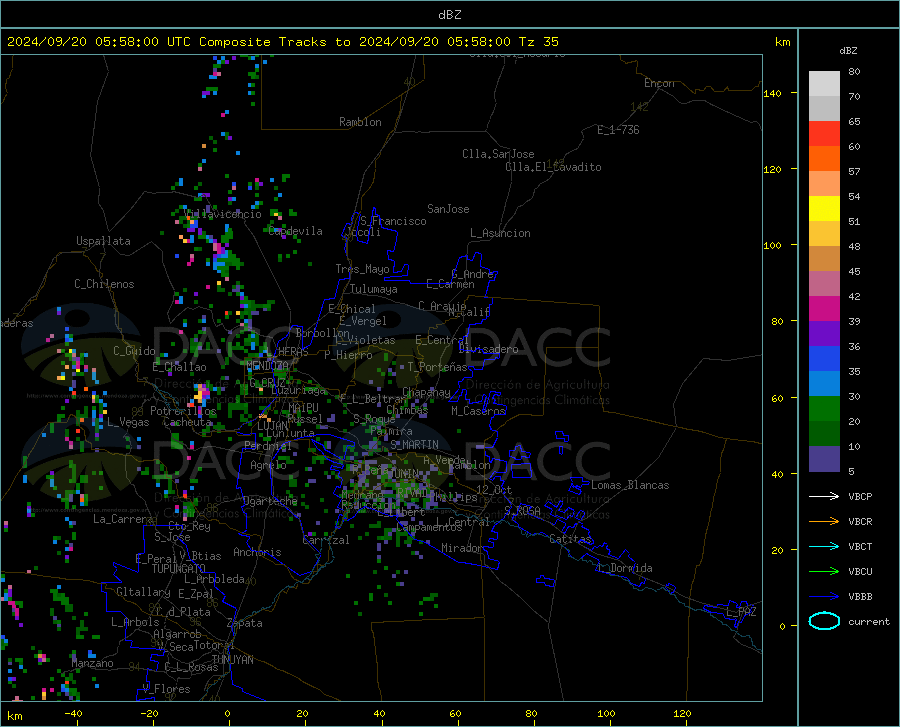Click the Capdevila label
The image size is (900, 727).
[x=295, y=231]
